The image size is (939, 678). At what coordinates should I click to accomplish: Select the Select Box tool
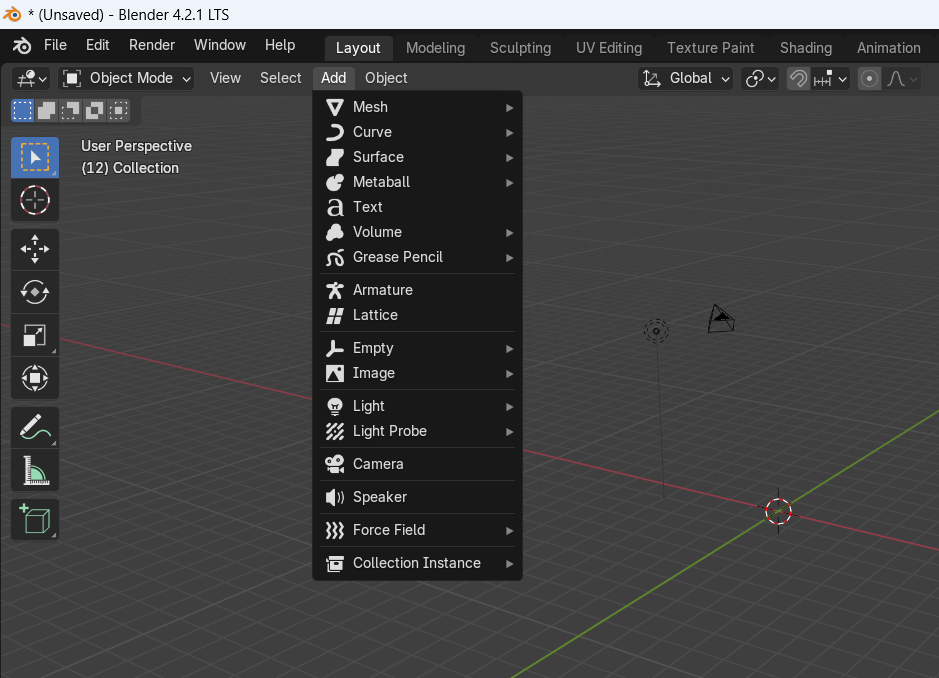[x=35, y=157]
